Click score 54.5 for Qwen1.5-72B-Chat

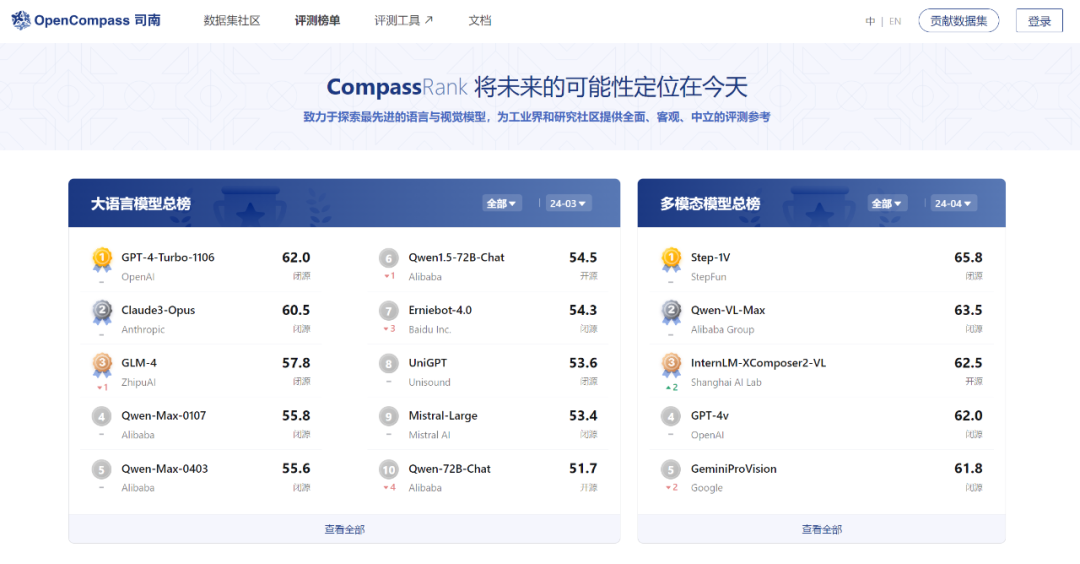point(583,258)
